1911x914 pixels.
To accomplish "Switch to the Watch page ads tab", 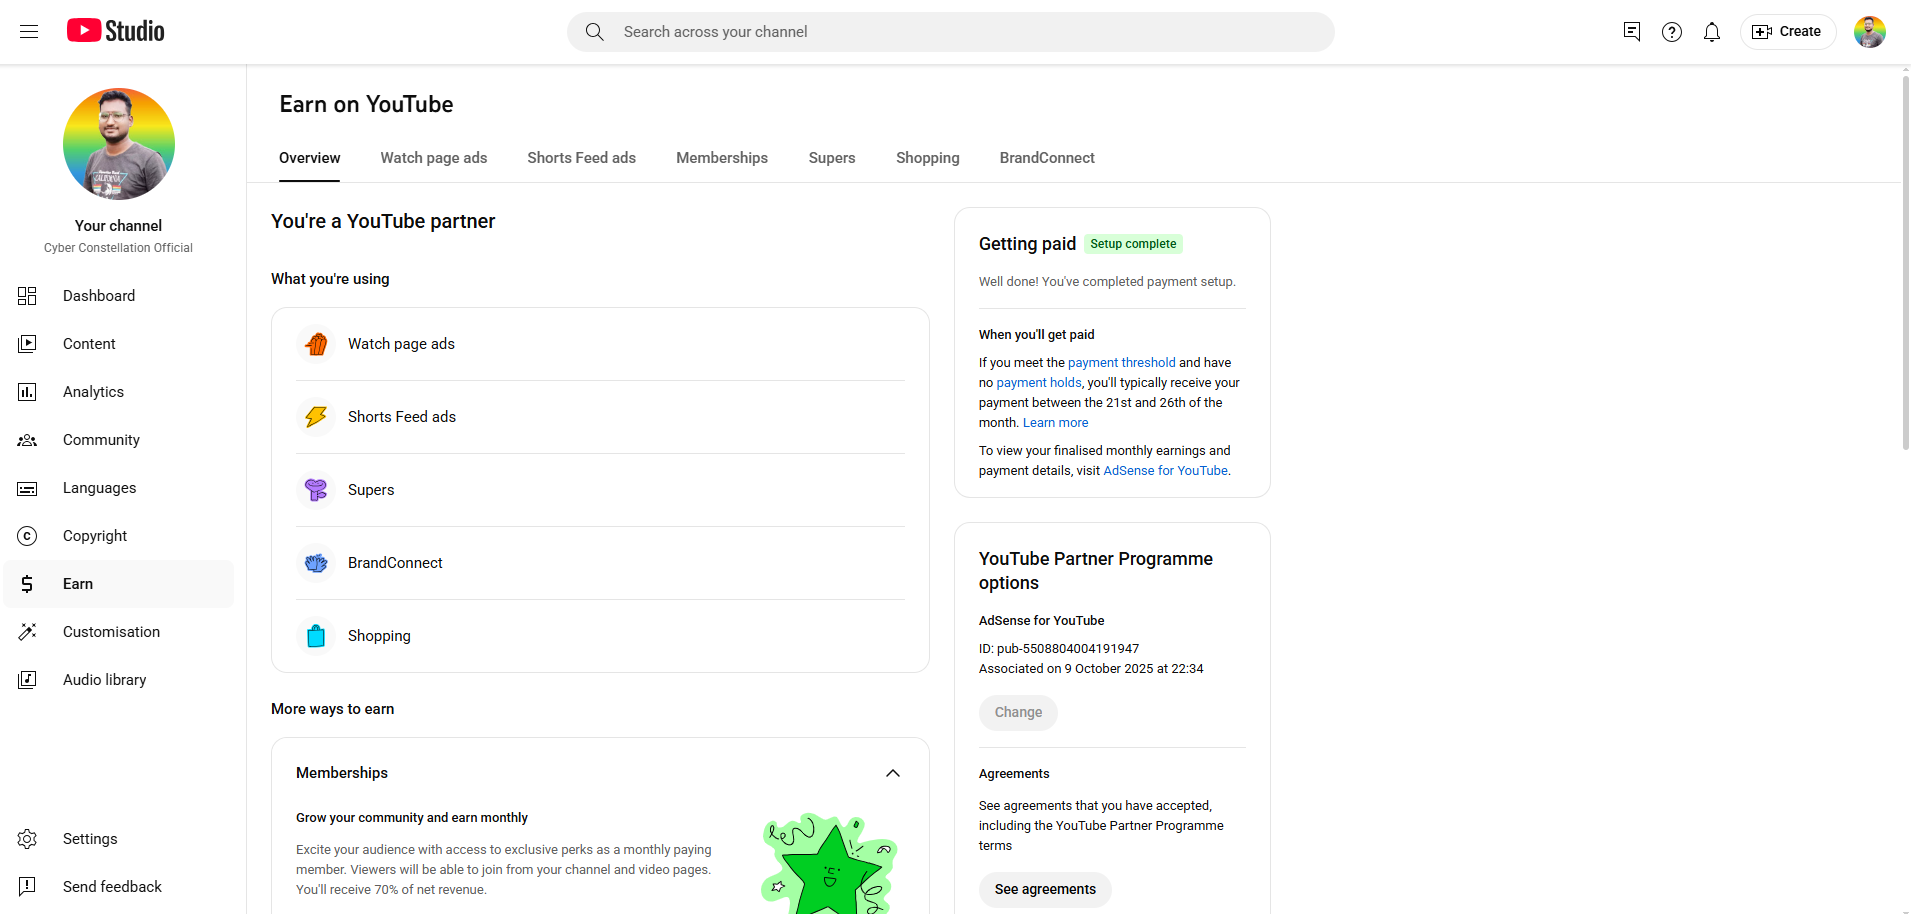I will point(433,158).
